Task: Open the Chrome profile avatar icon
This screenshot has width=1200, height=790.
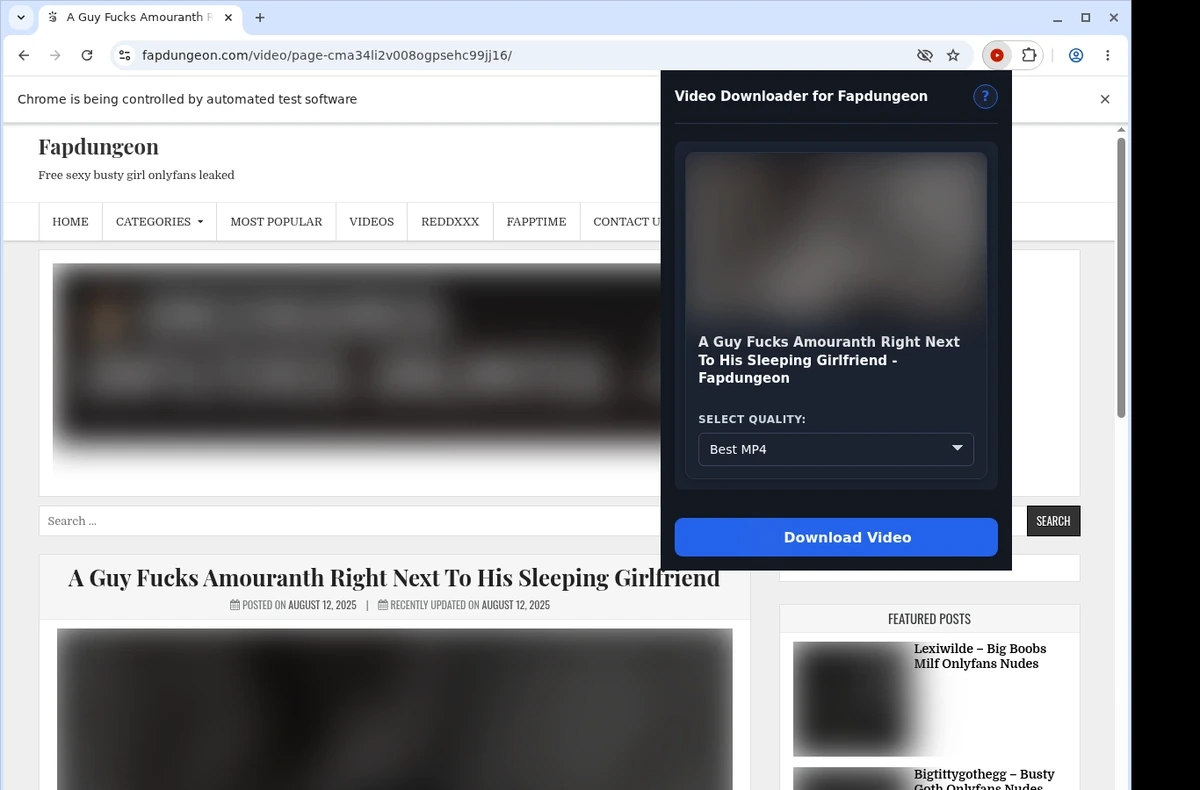Action: pos(1076,56)
